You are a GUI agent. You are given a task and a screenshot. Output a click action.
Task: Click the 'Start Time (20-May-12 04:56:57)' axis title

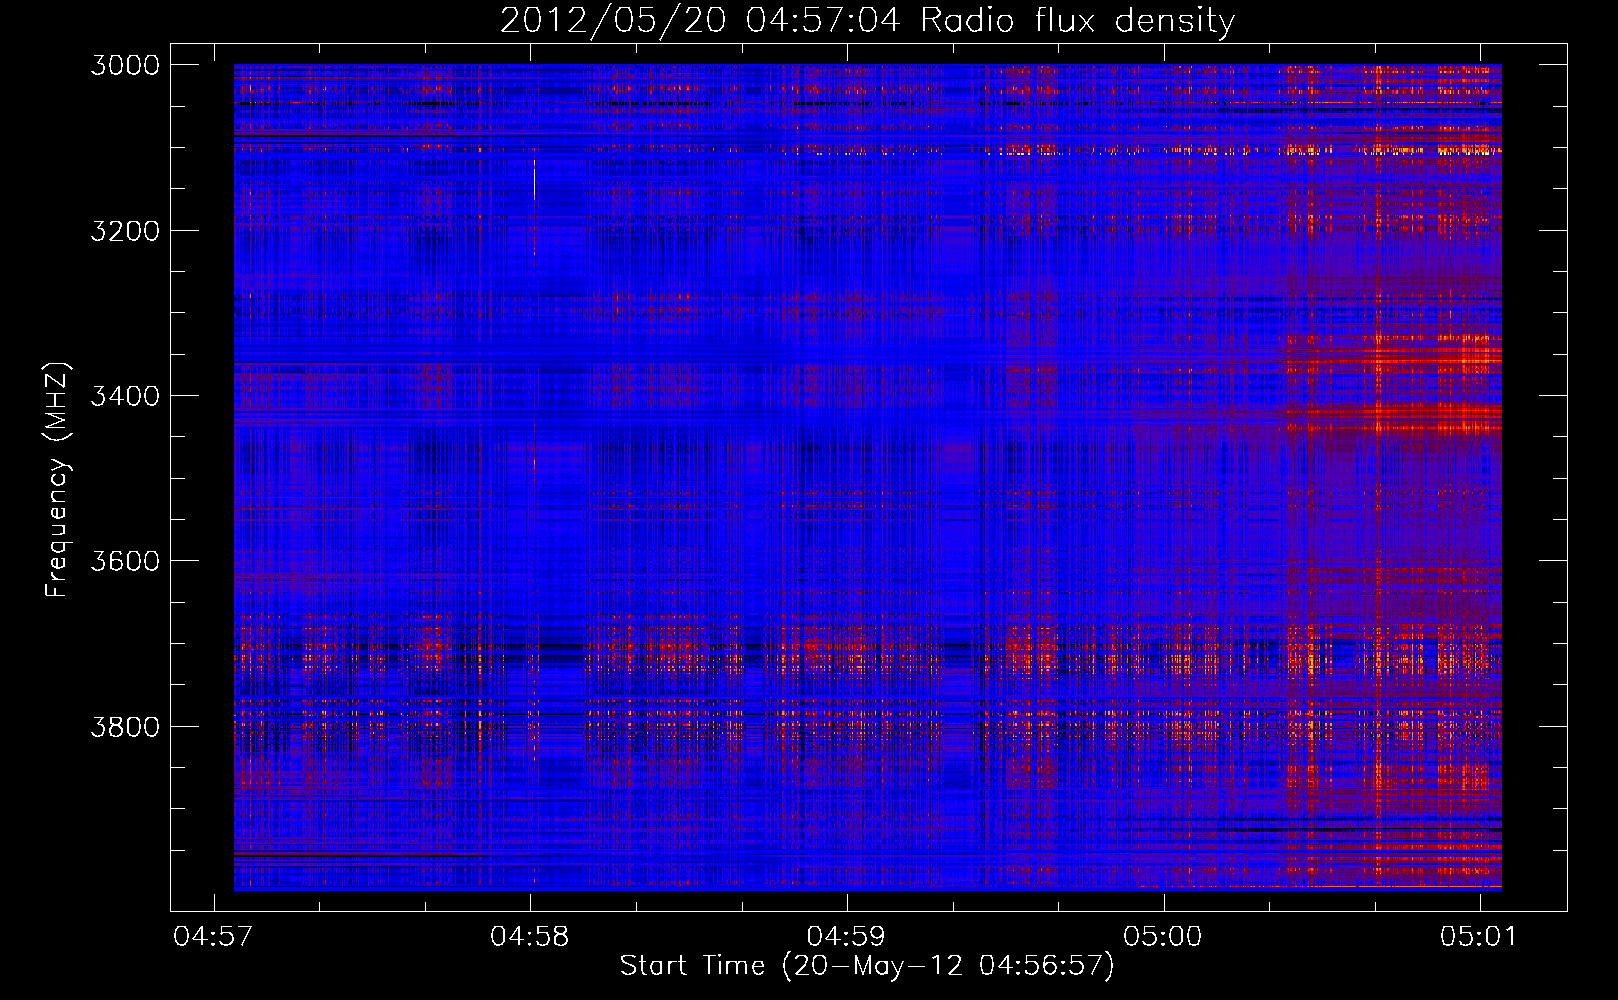867,966
